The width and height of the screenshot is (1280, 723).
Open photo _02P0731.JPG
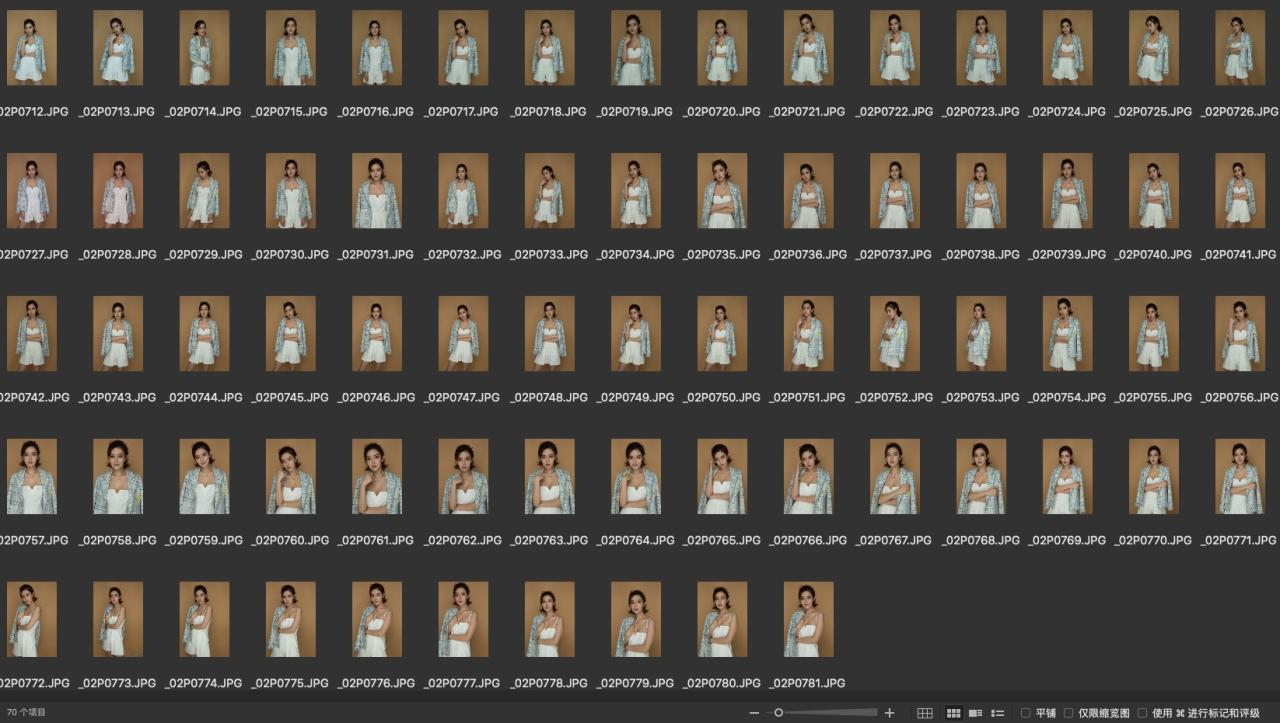coord(377,191)
